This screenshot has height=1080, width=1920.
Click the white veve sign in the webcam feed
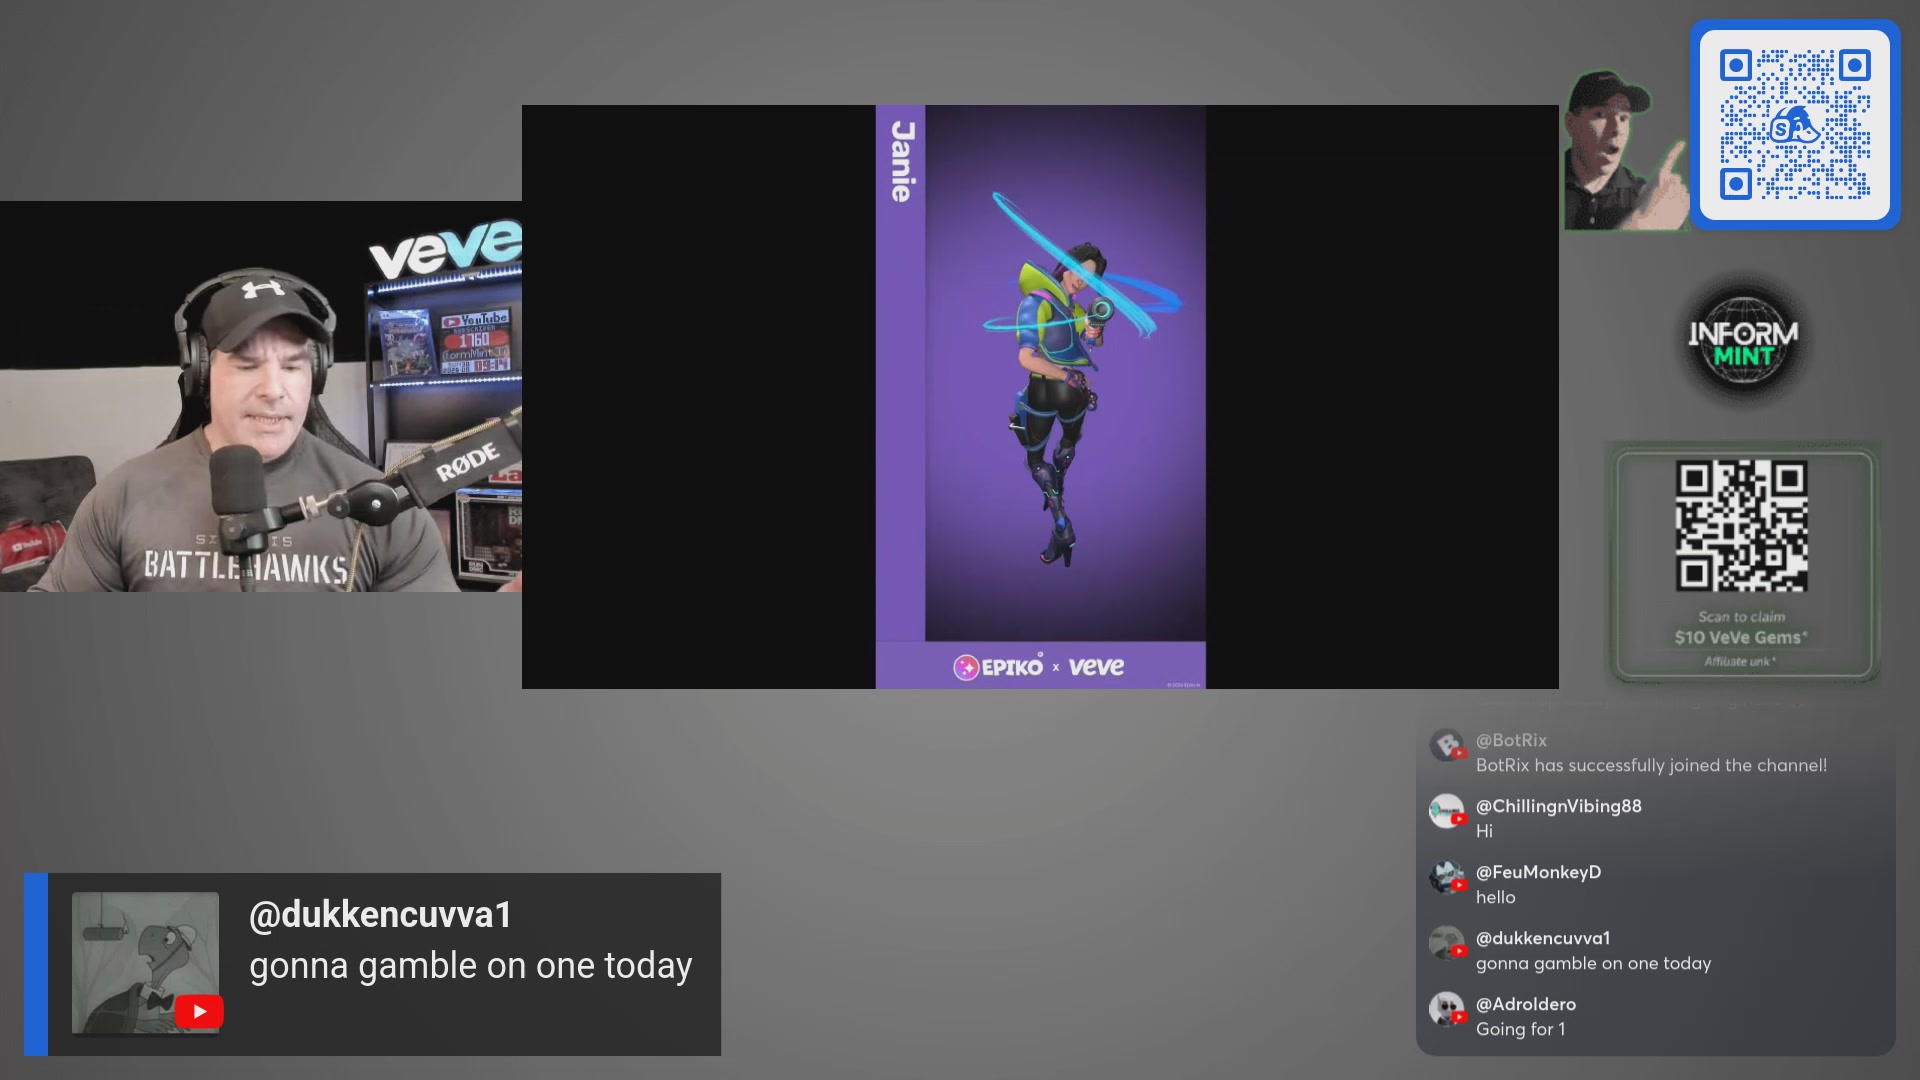(x=445, y=248)
